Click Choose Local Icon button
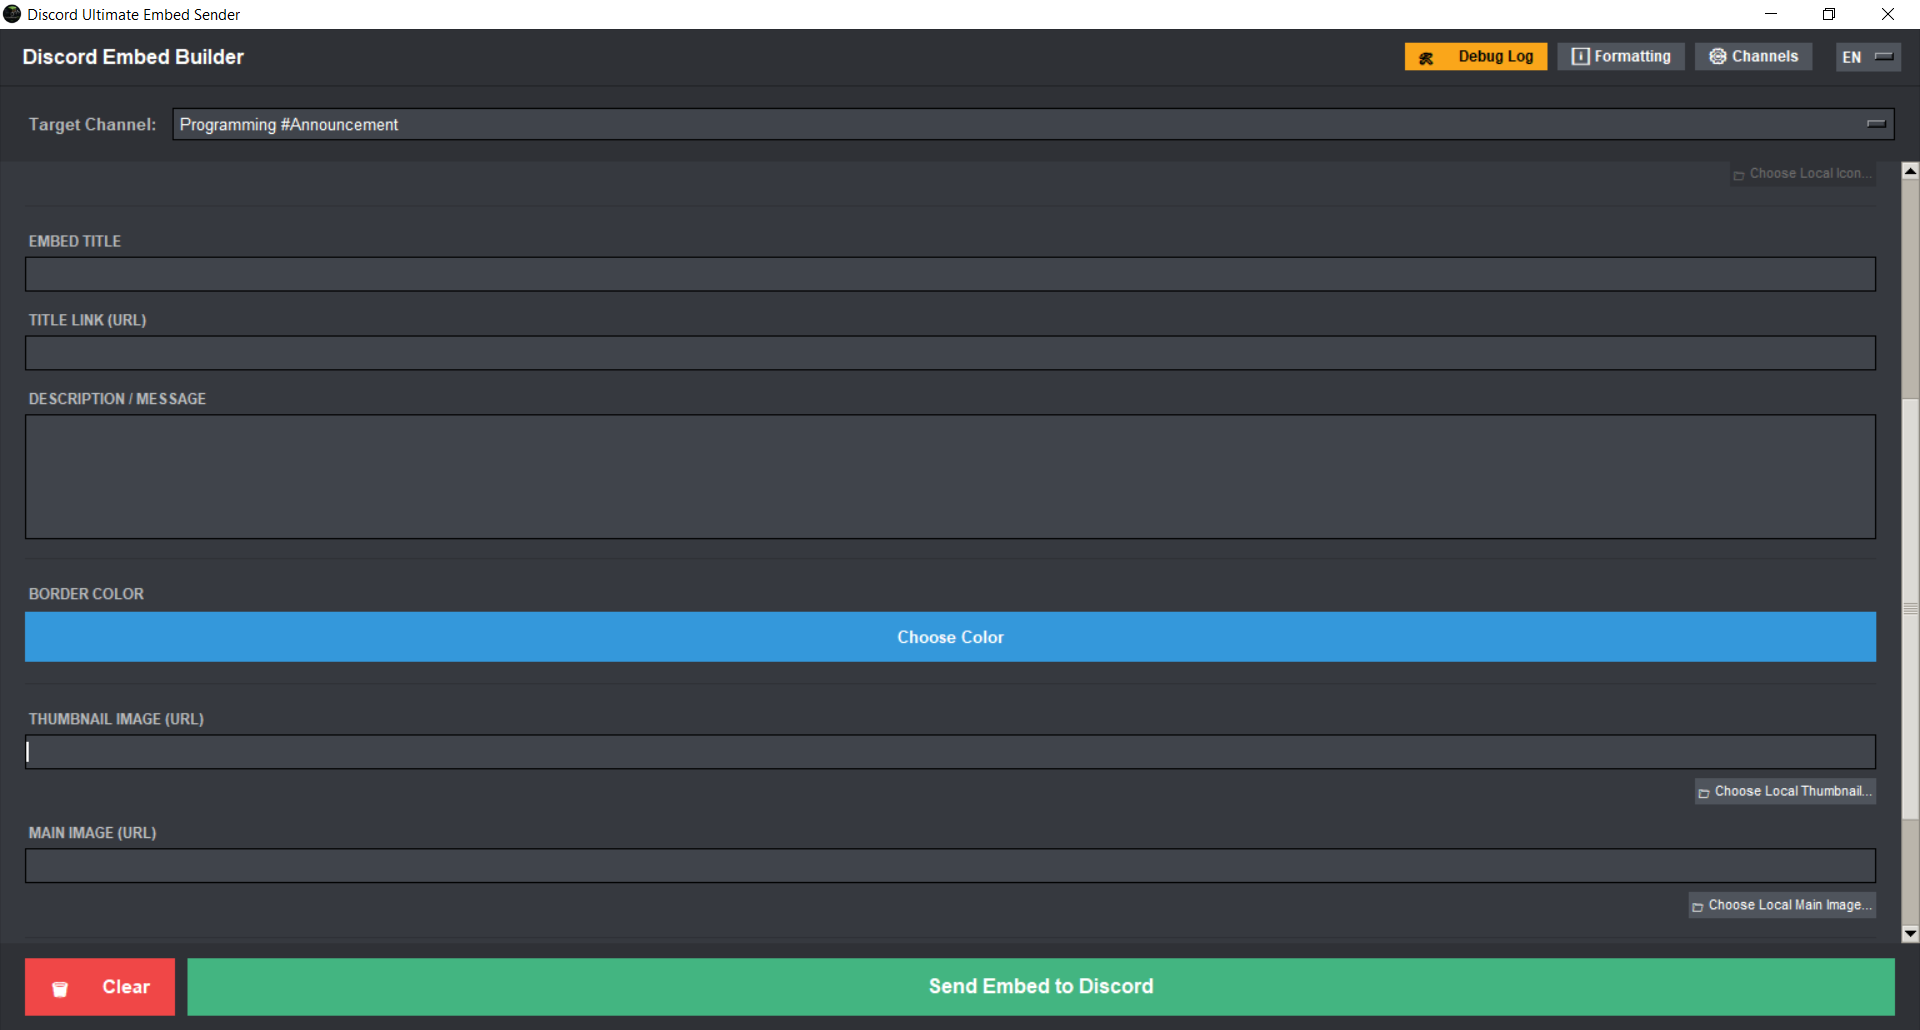The image size is (1920, 1030). tap(1803, 174)
